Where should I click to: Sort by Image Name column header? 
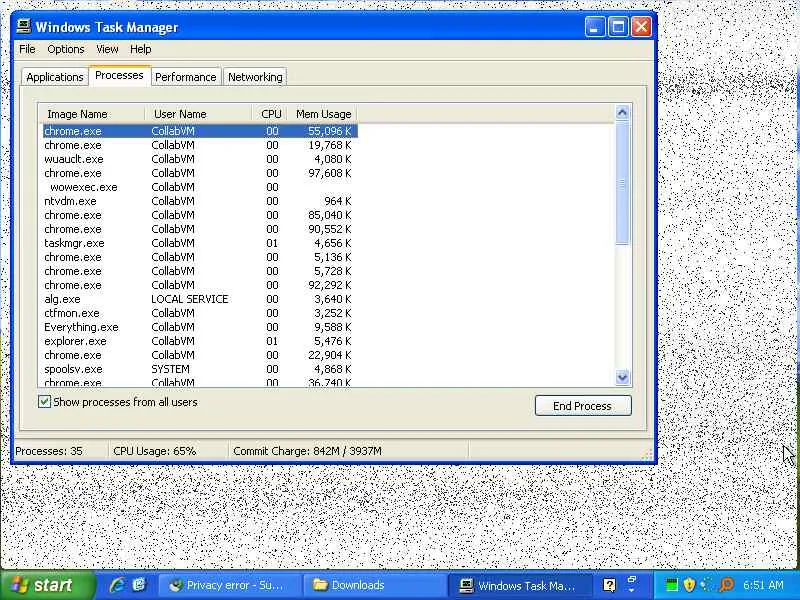tap(93, 114)
